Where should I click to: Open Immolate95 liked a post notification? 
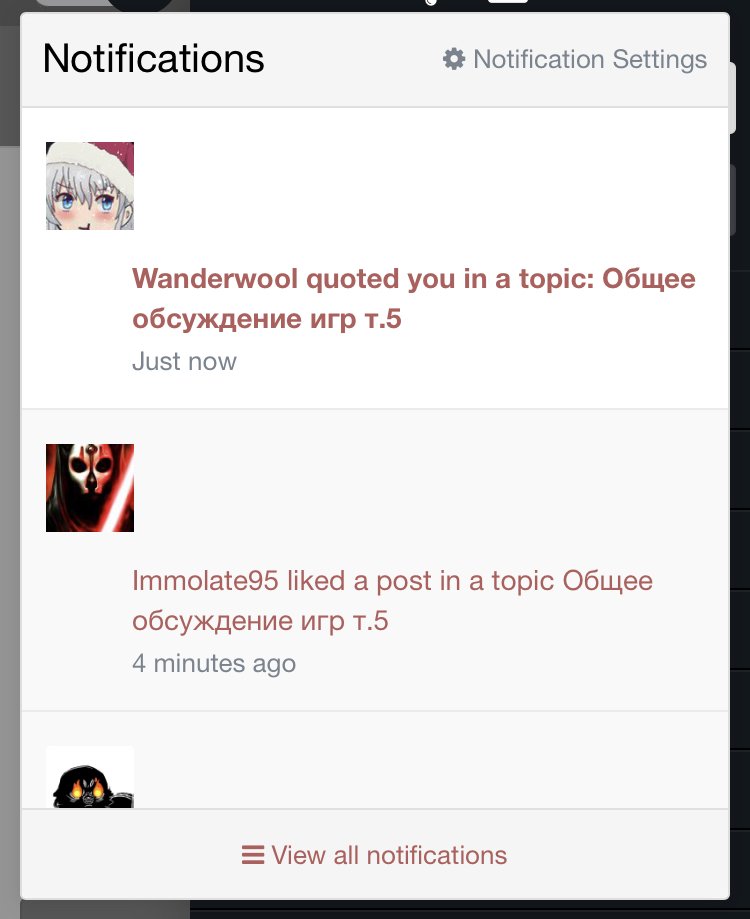click(392, 600)
